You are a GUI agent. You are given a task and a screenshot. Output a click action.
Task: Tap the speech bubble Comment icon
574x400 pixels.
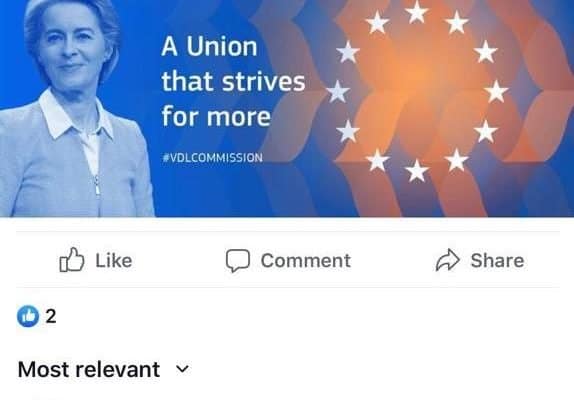pos(238,261)
